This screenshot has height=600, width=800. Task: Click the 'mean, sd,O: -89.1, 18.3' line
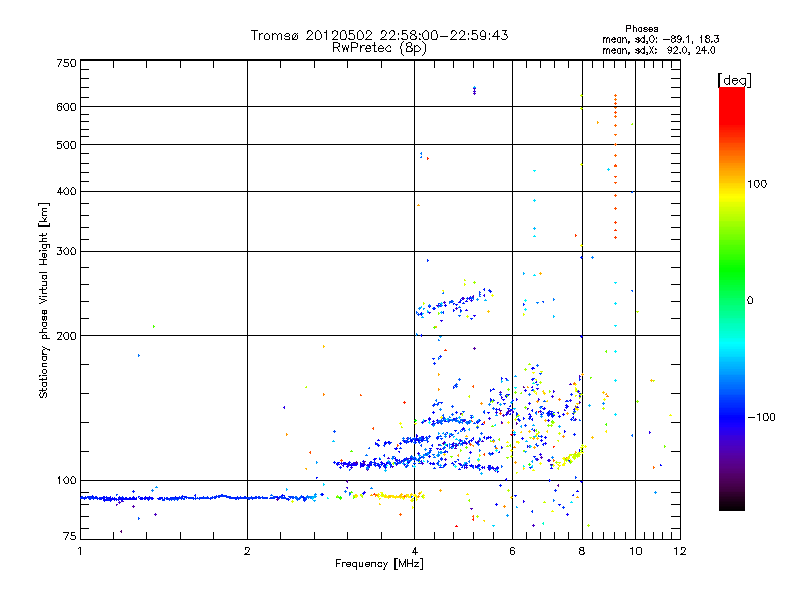(x=661, y=39)
